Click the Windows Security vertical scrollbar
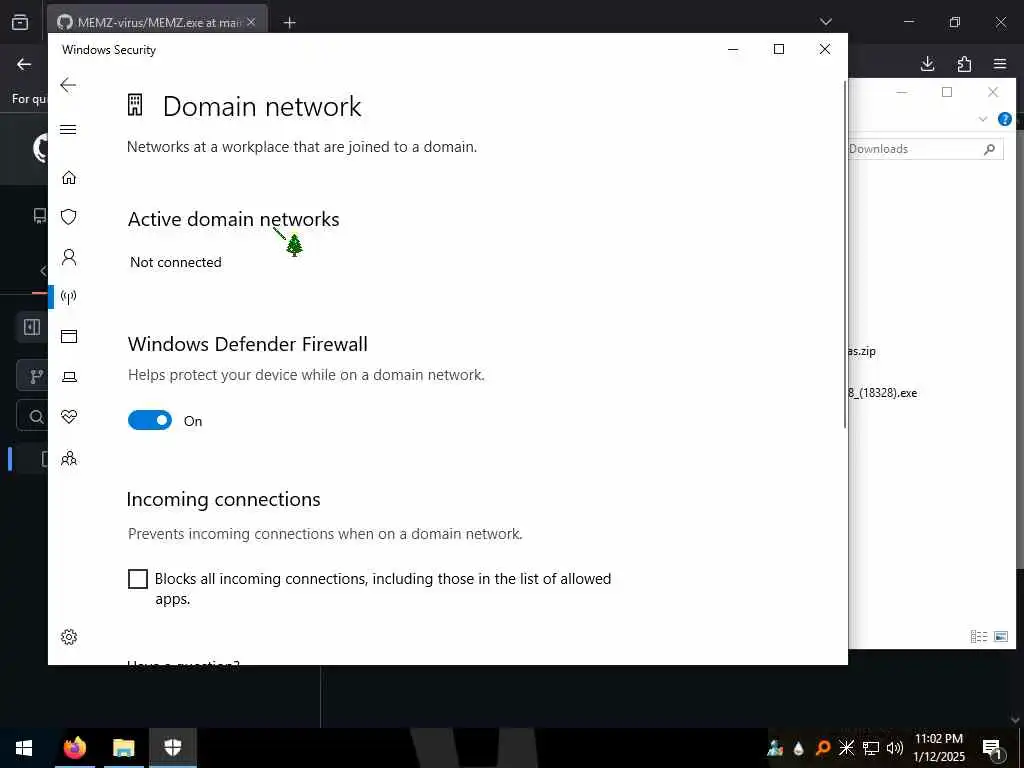The image size is (1024, 768). tap(845, 255)
